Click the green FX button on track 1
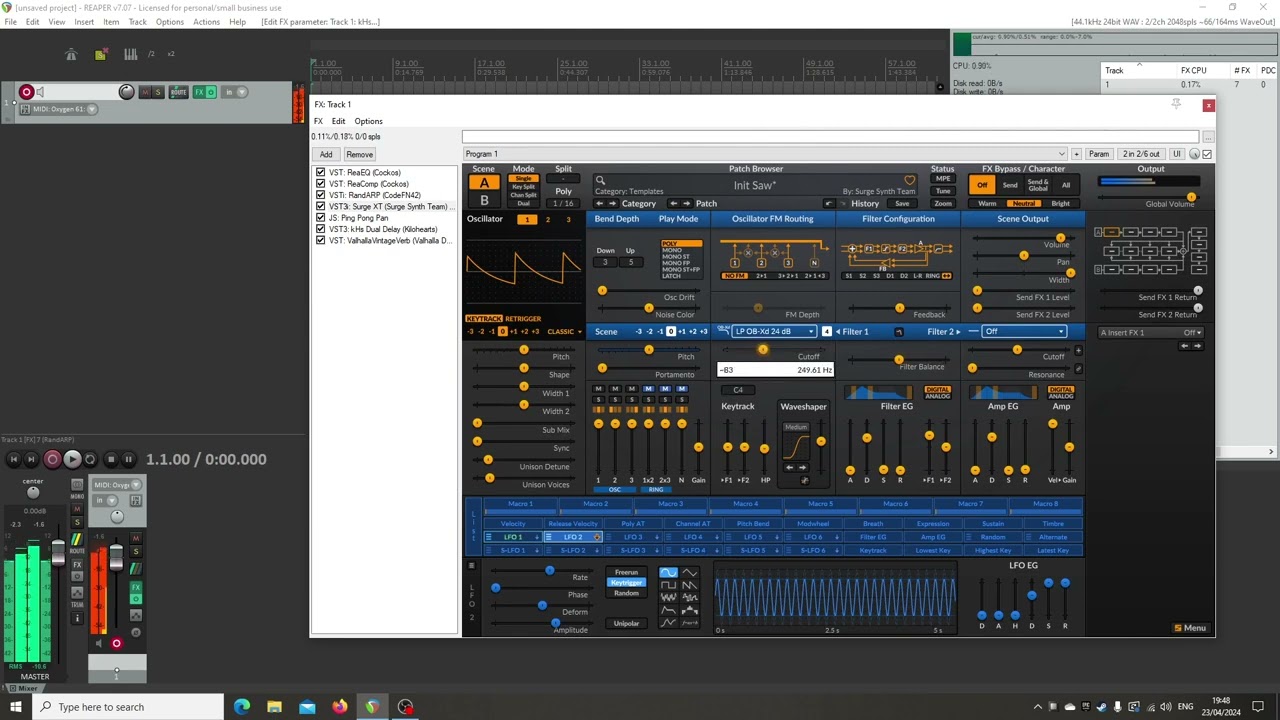The width and height of the screenshot is (1280, 720). (199, 92)
